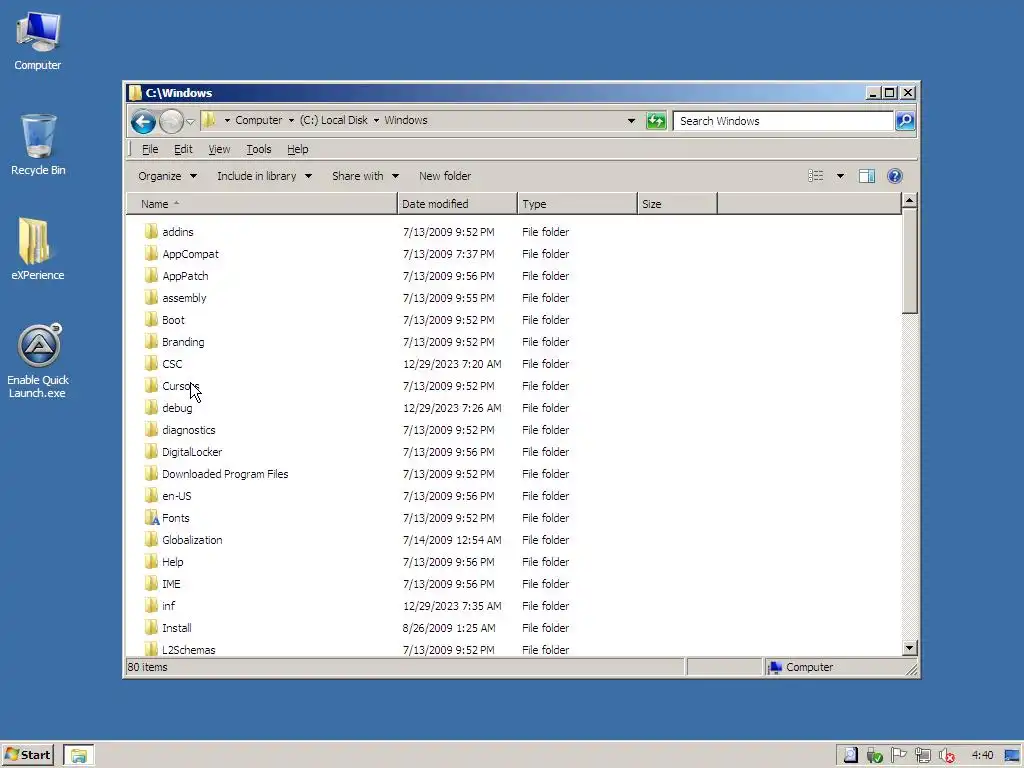
Task: Click the Windows breadcrumb segment
Action: [406, 120]
